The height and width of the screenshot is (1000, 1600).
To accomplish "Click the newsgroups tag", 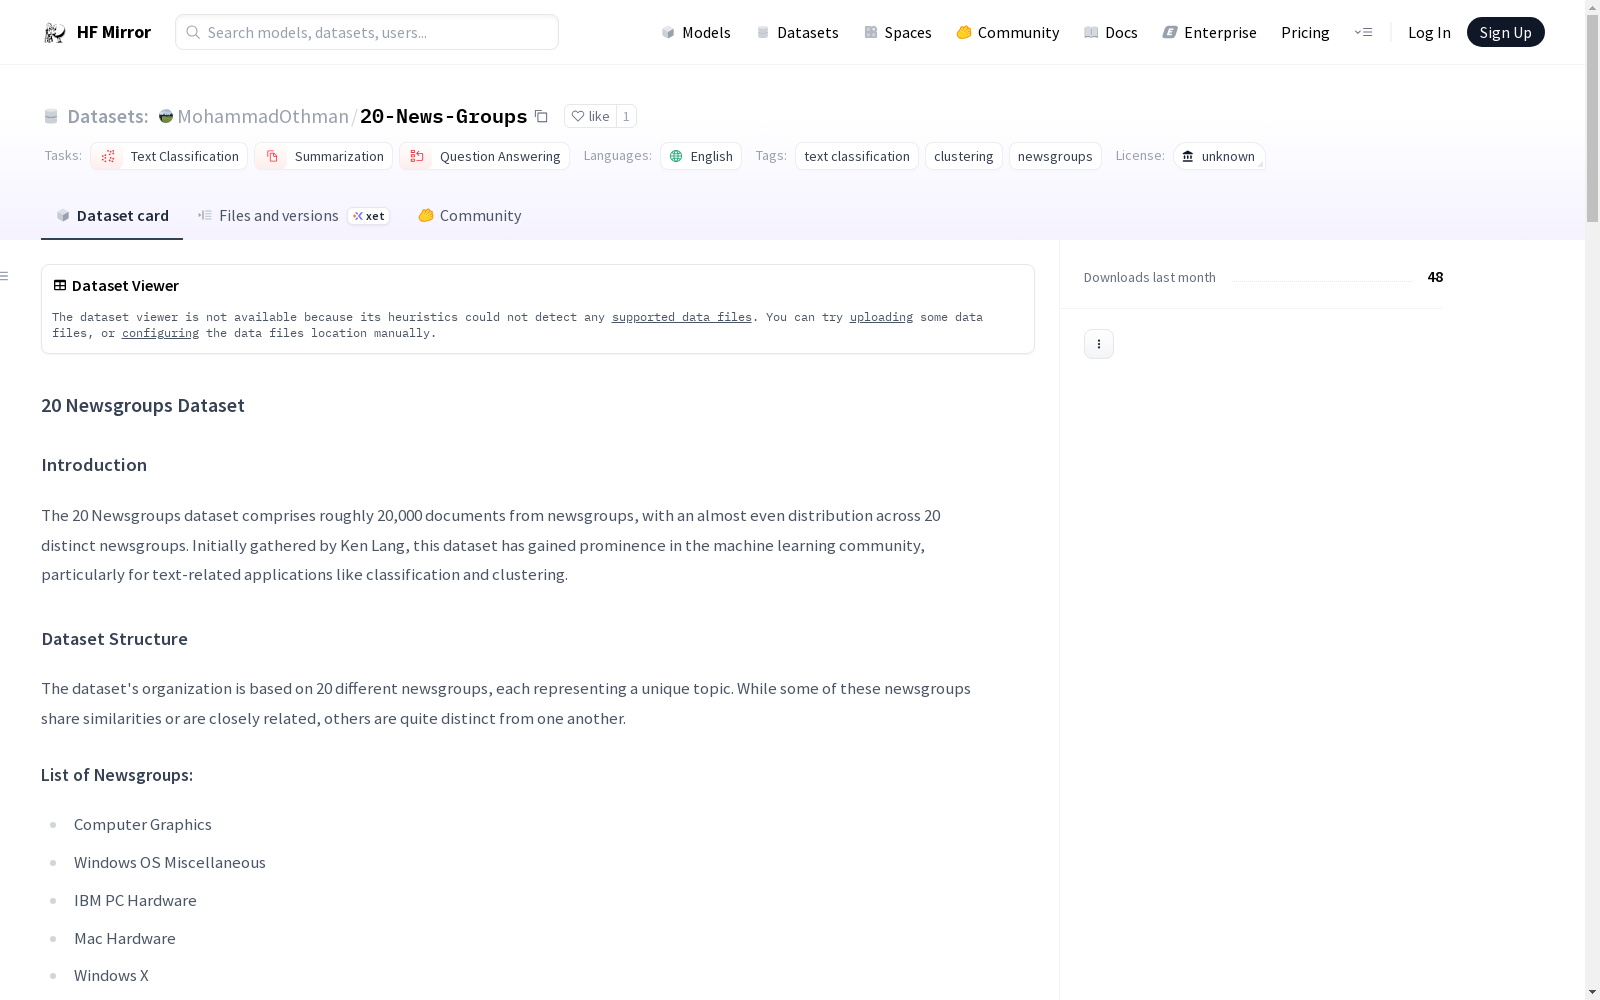I will pyautogui.click(x=1055, y=156).
